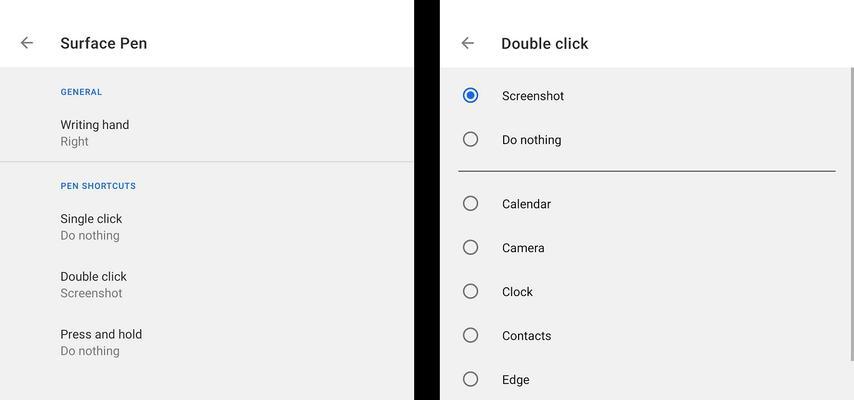Select the Screenshot radio button
The height and width of the screenshot is (400, 854).
point(471,95)
